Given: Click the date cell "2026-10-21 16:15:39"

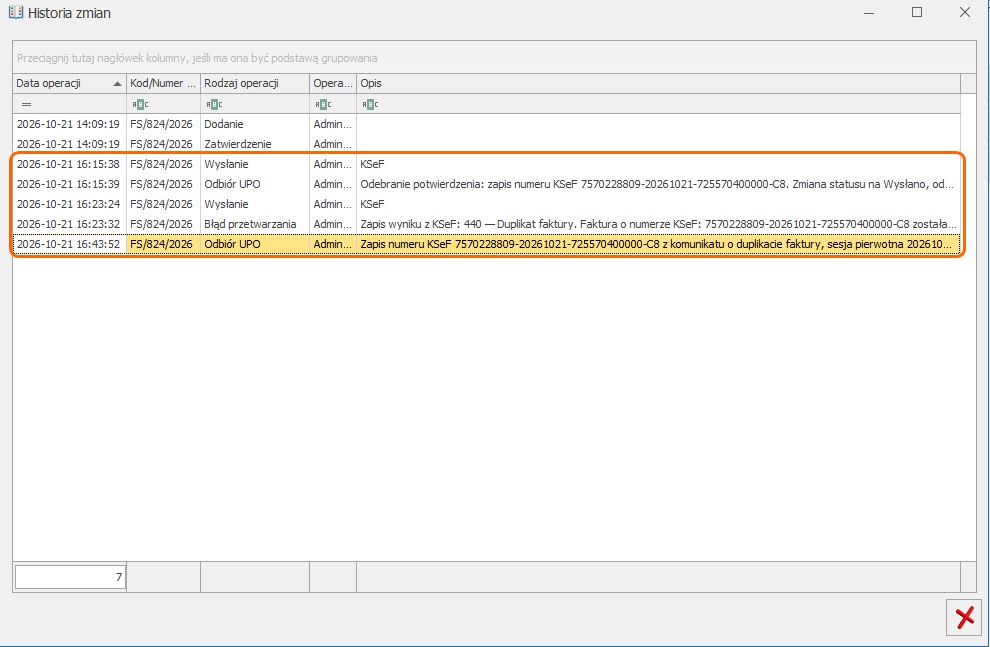Looking at the screenshot, I should [x=69, y=184].
